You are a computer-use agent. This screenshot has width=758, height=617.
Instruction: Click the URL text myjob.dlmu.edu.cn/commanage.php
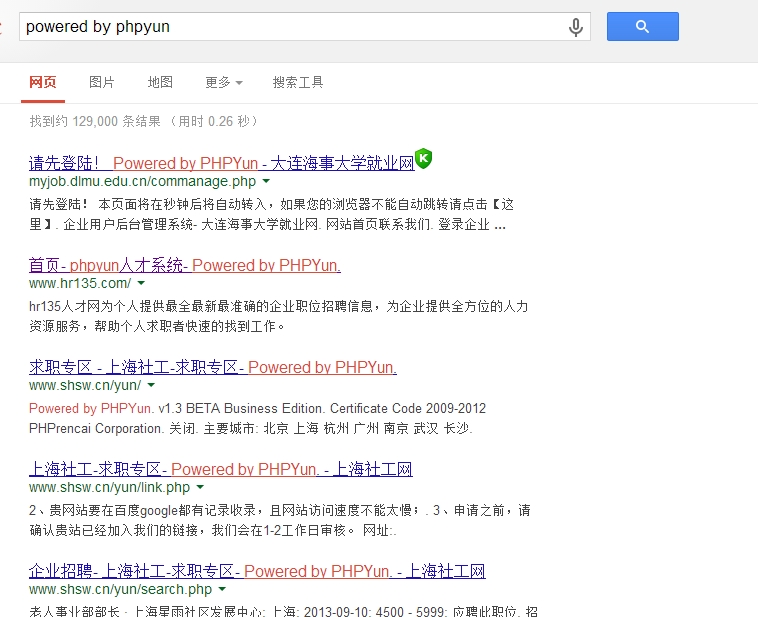[143, 181]
